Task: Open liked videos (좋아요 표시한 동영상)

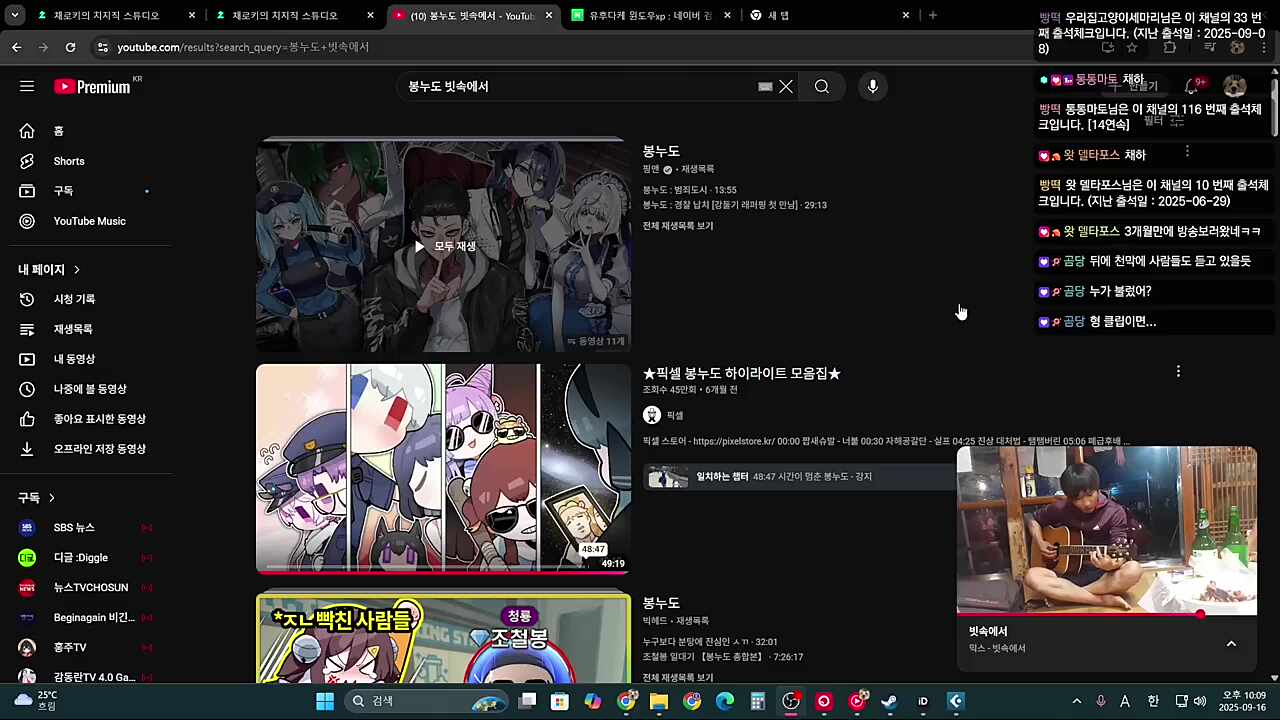Action: click(99, 419)
